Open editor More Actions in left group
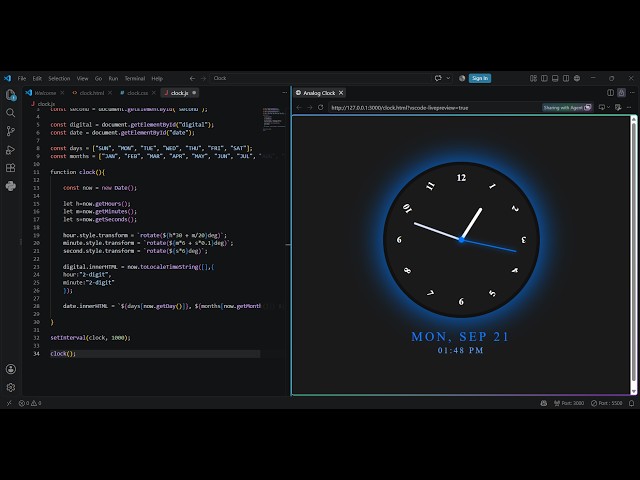This screenshot has width=640, height=480. coord(284,93)
